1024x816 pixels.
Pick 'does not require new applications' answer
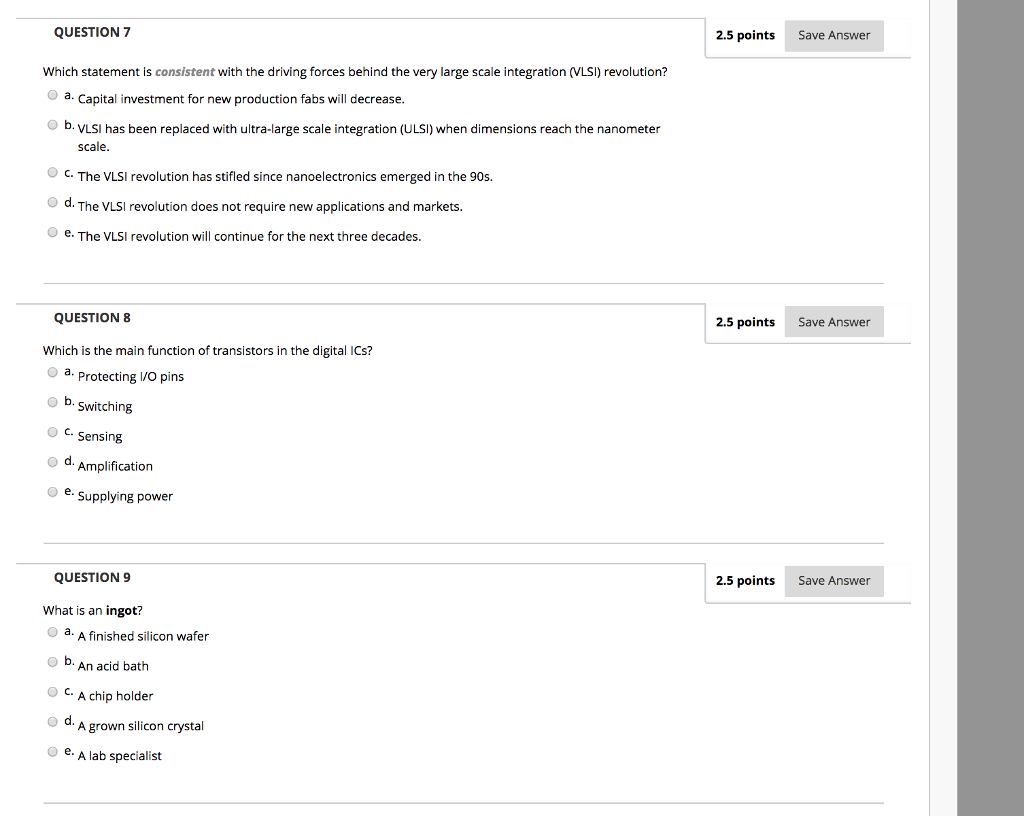pyautogui.click(x=52, y=203)
